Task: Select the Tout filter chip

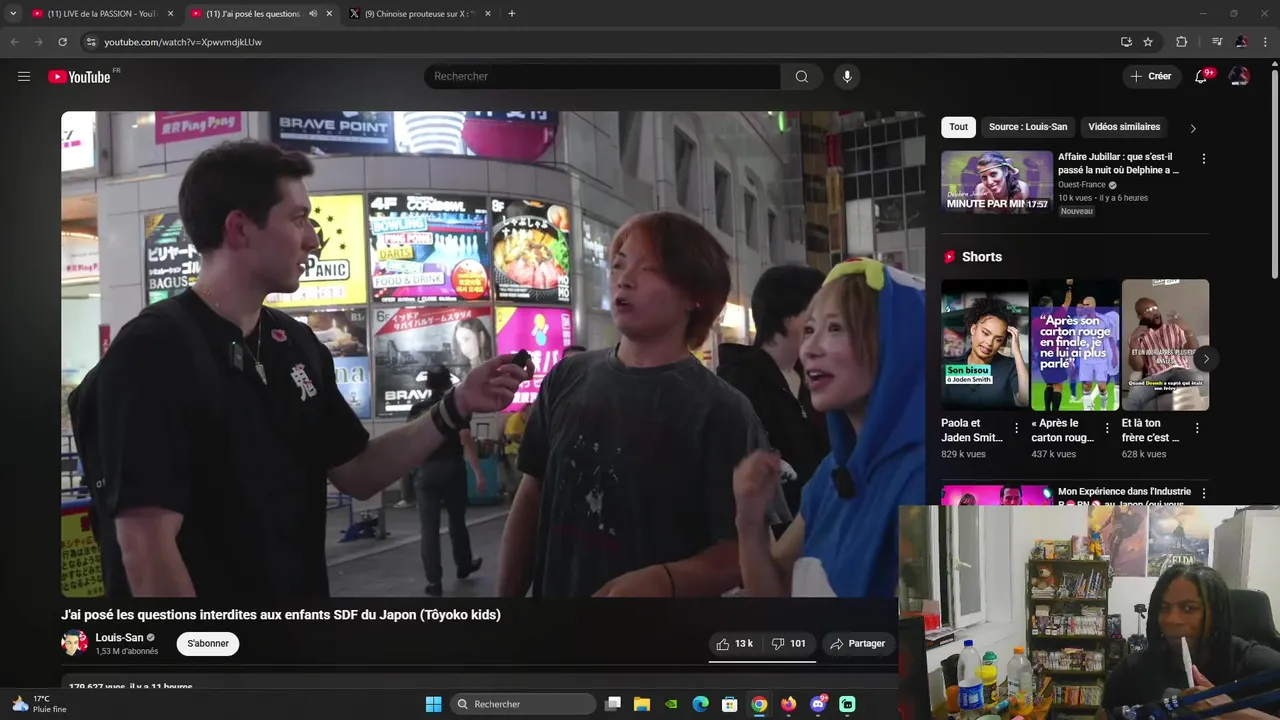Action: (x=958, y=127)
